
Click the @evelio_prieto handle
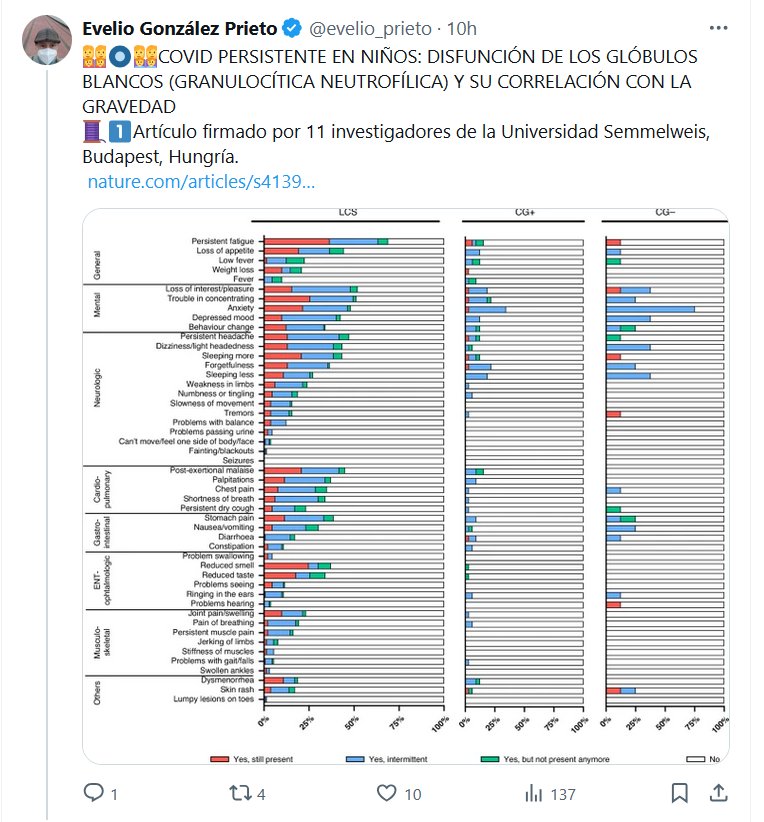pyautogui.click(x=366, y=27)
